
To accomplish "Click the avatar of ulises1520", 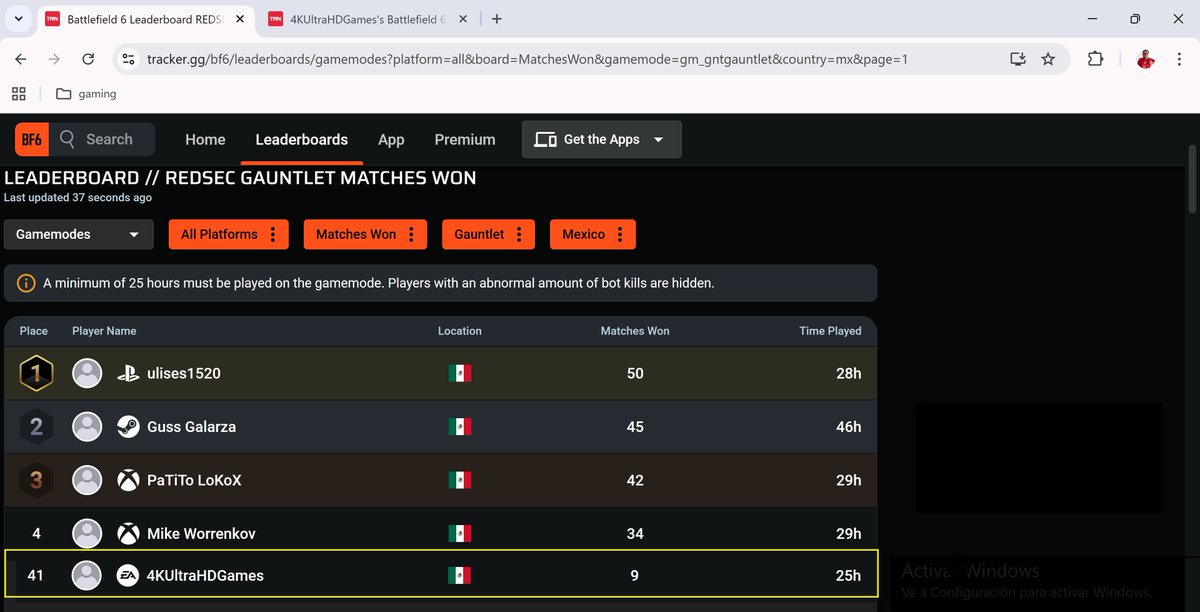I will point(88,374).
